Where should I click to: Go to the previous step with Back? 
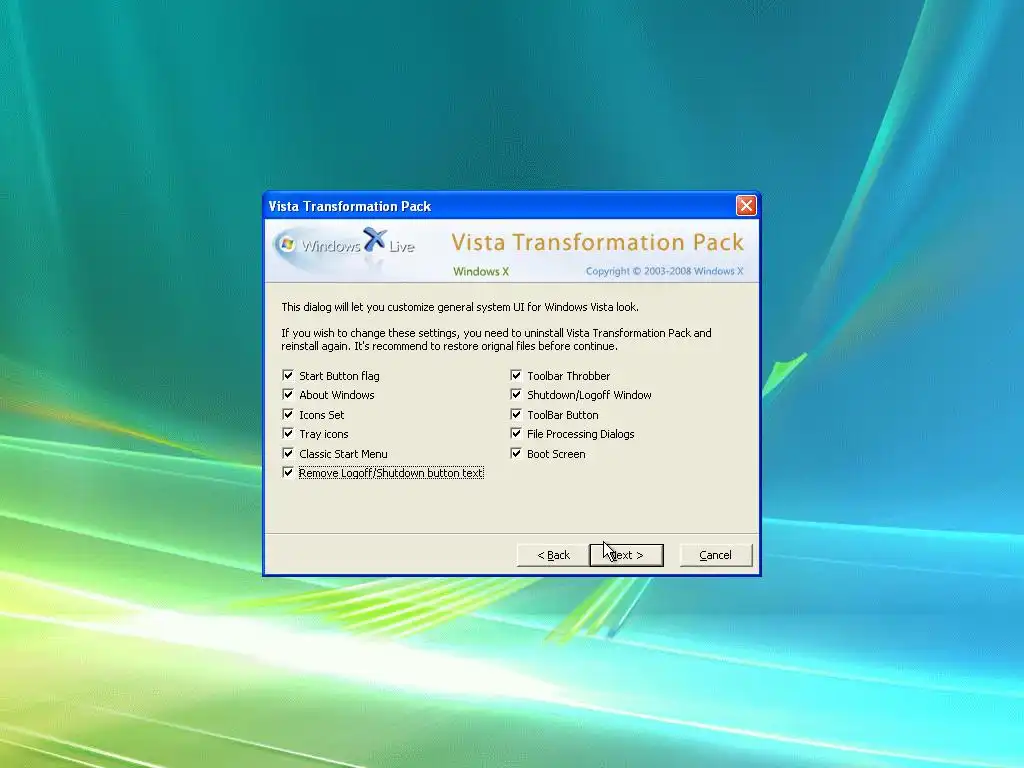coord(553,555)
